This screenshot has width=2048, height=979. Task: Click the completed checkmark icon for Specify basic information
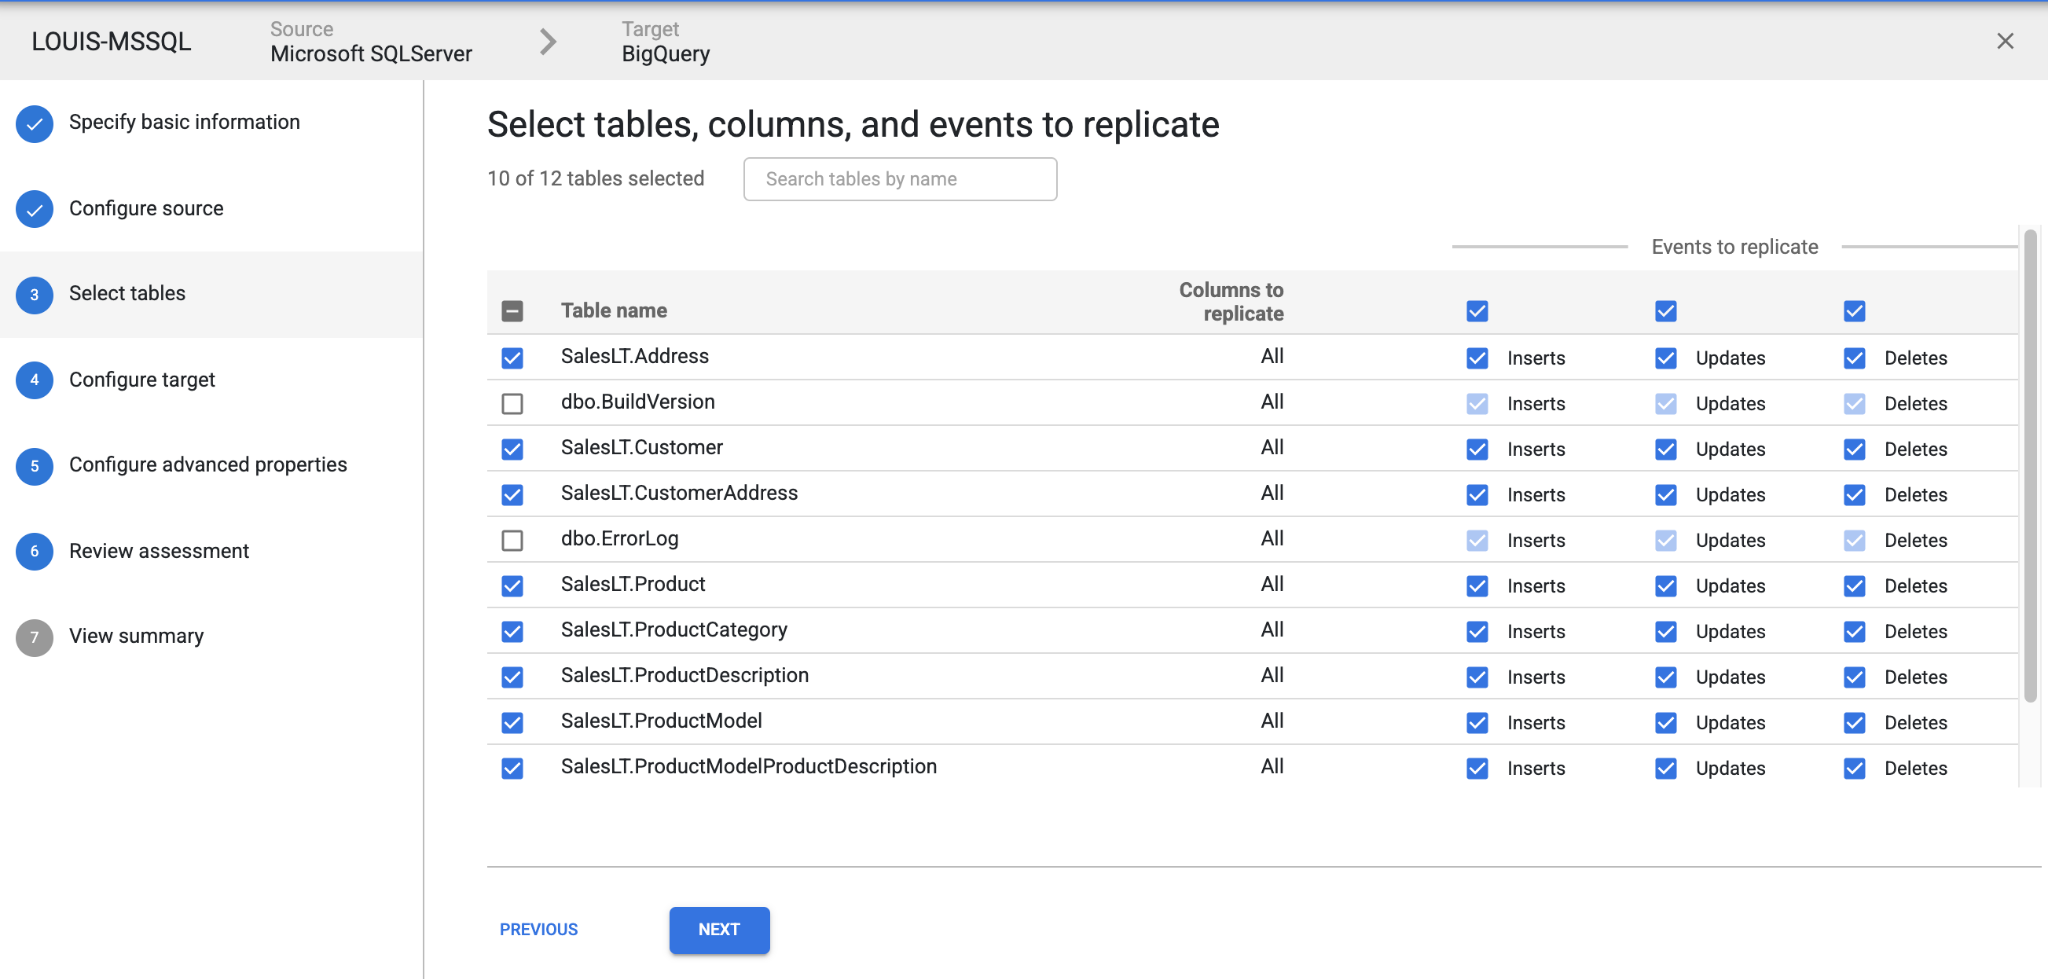pyautogui.click(x=35, y=124)
